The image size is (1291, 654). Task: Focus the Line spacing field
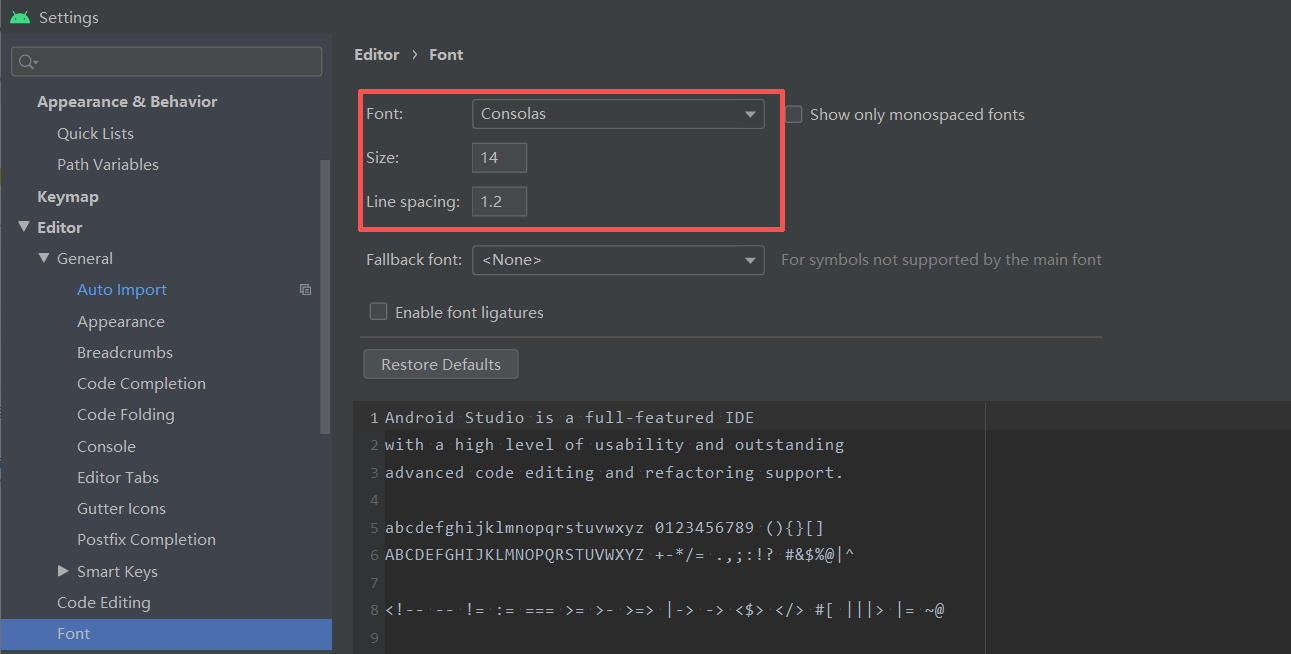pyautogui.click(x=499, y=202)
